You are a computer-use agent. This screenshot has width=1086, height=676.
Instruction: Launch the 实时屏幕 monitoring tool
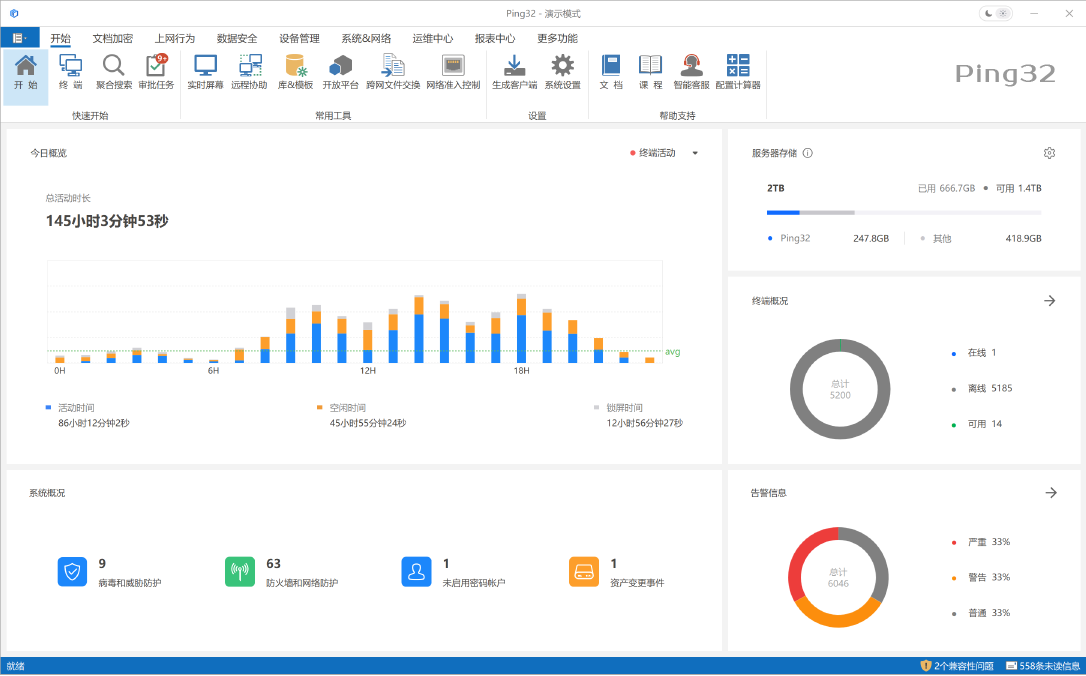tap(205, 70)
